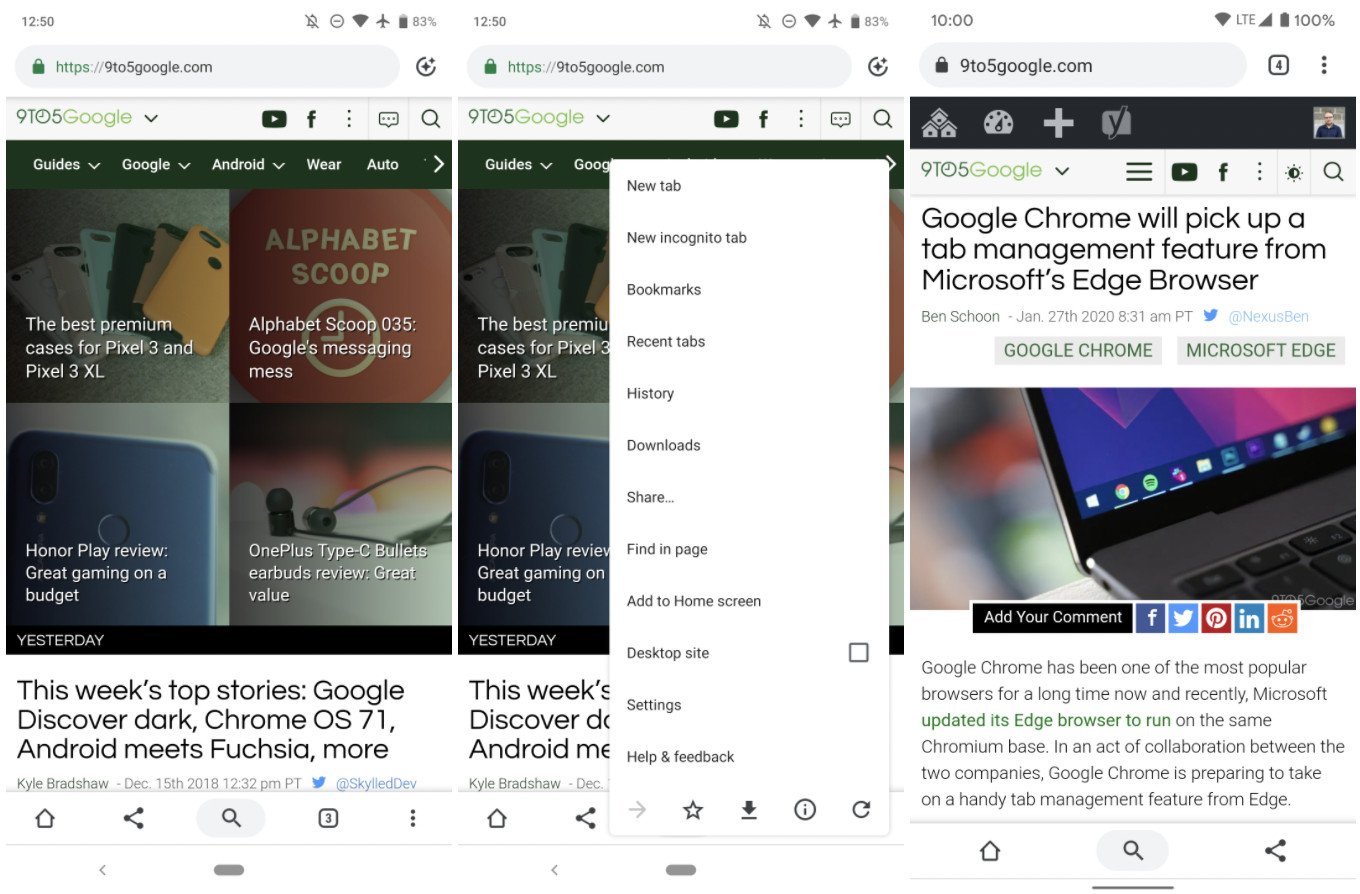Open GOOGLE CHROME tag
This screenshot has height=894, width=1360.
click(1078, 350)
